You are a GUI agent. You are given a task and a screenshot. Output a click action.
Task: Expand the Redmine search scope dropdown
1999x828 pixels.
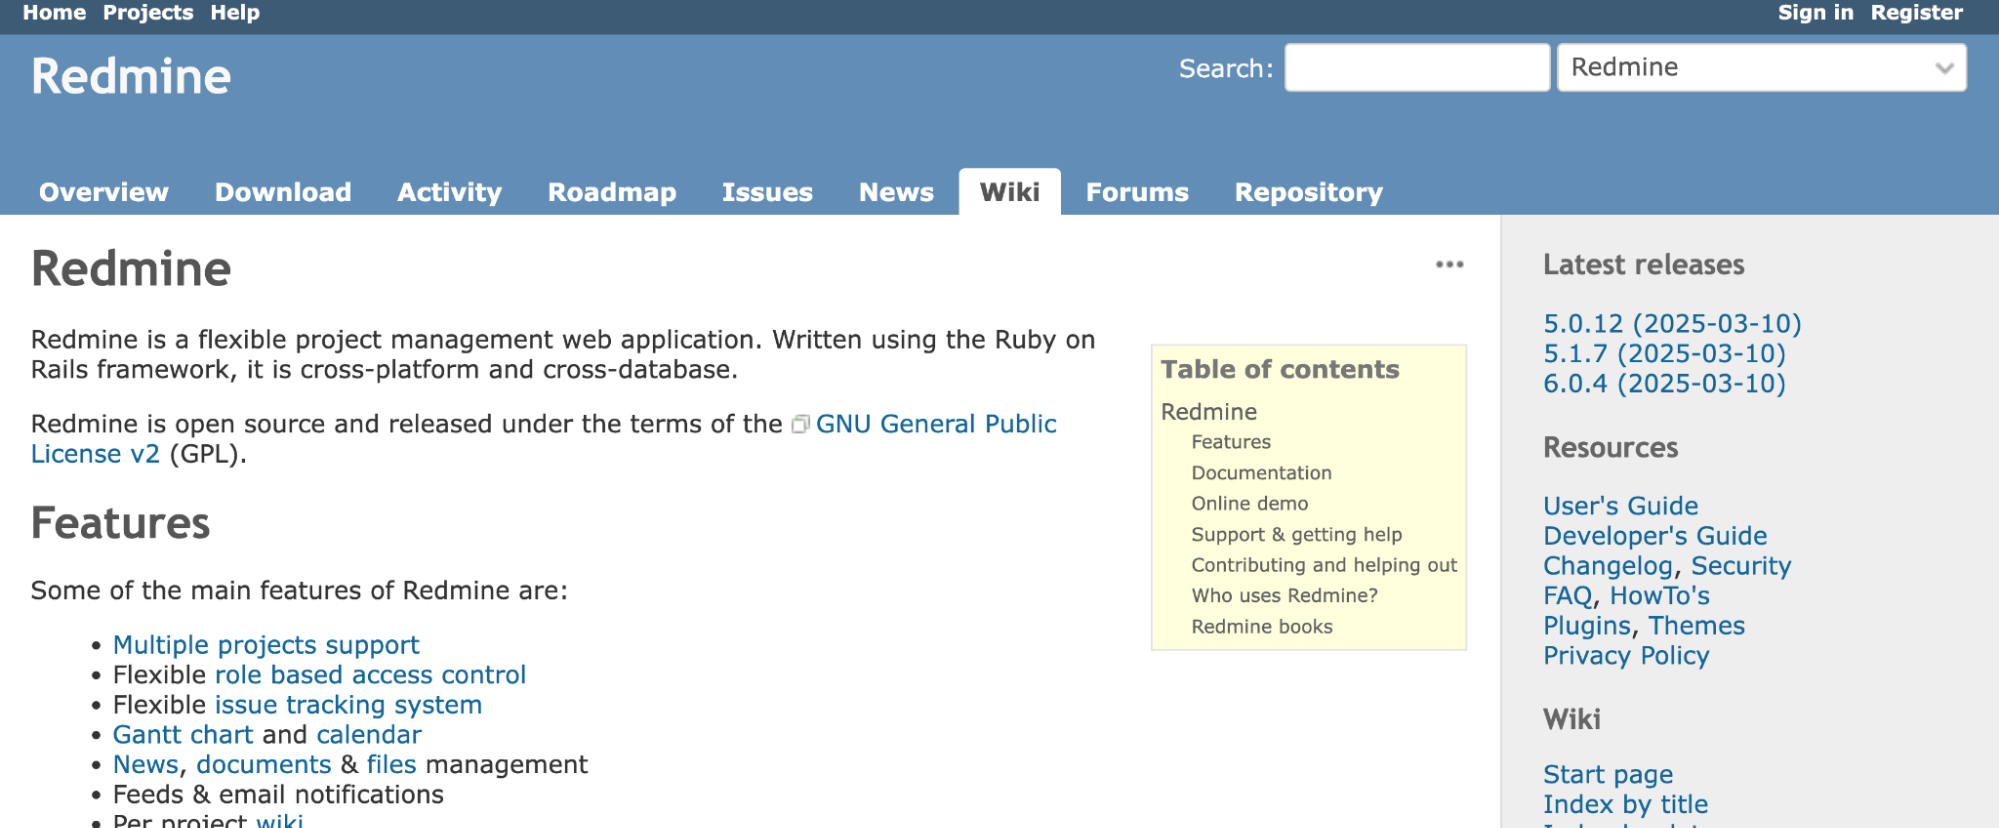pyautogui.click(x=1761, y=68)
